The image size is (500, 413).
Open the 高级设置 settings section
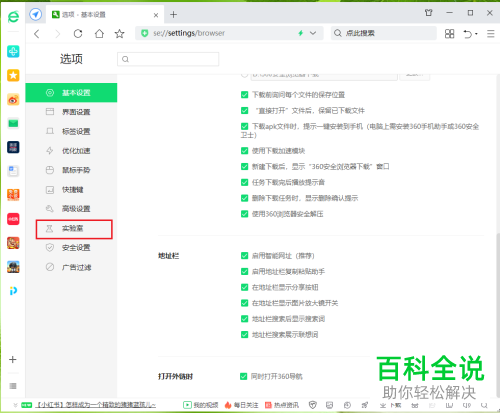pos(71,209)
